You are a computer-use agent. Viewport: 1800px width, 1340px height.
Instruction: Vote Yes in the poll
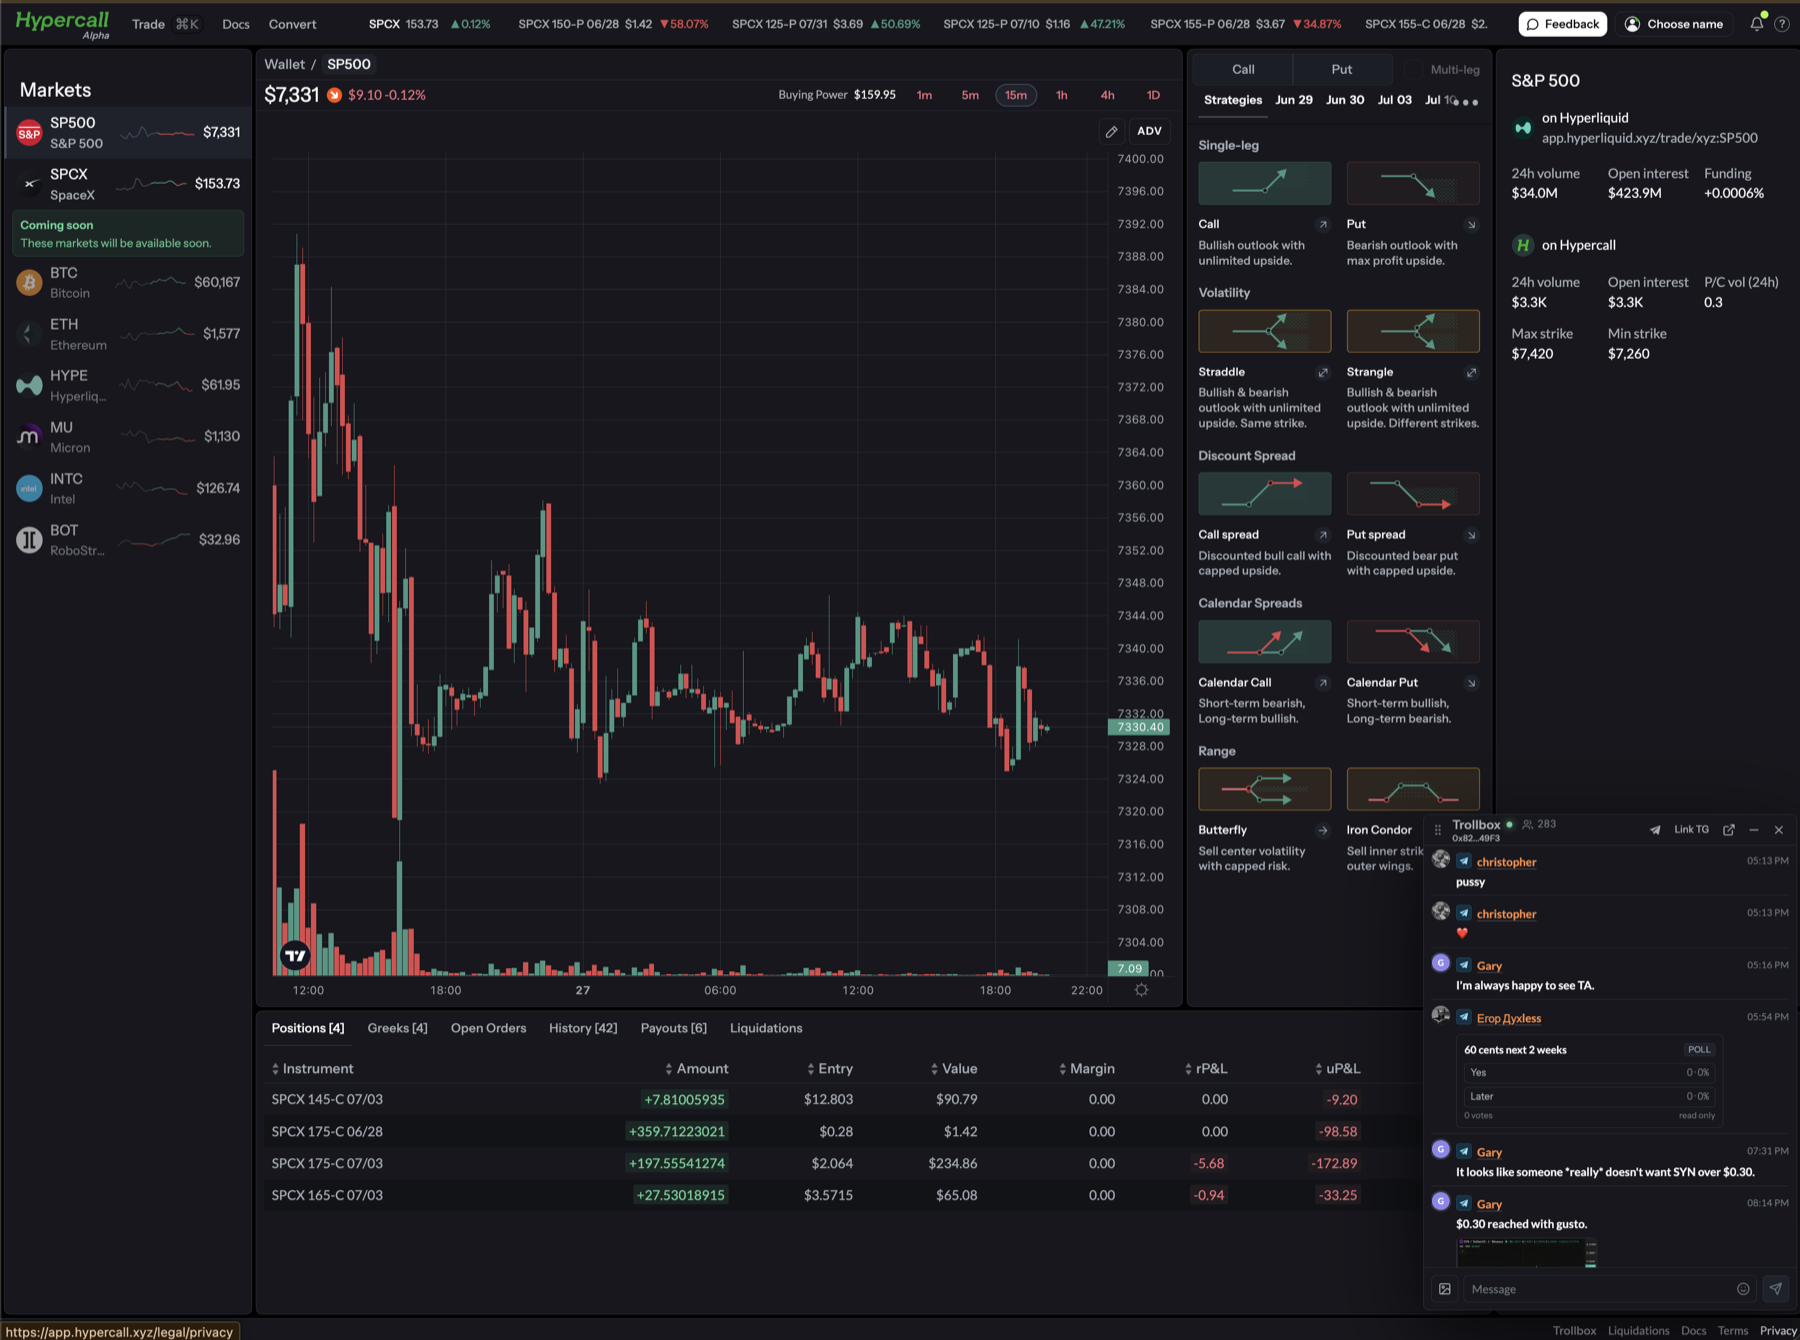tap(1589, 1072)
